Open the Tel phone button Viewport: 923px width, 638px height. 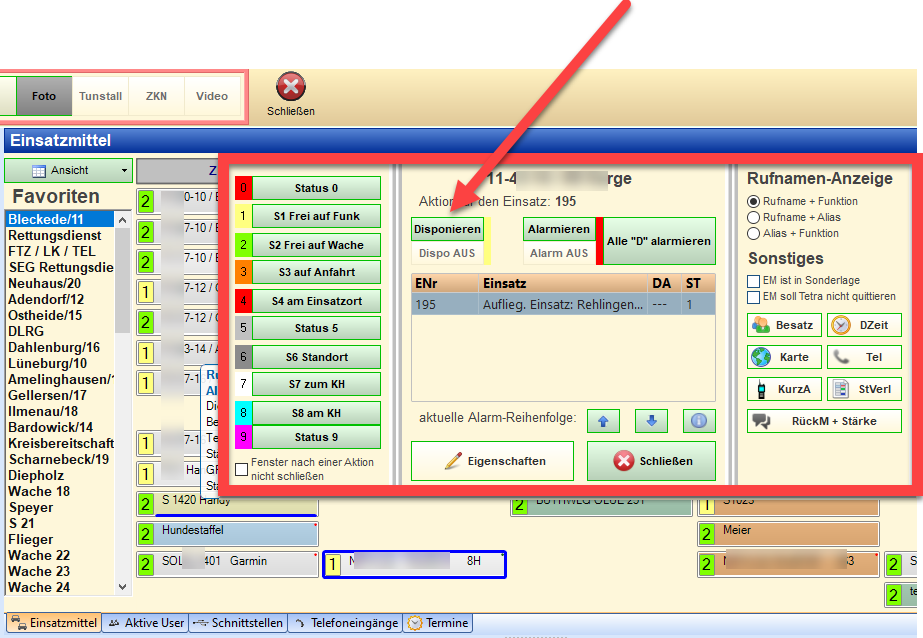pyautogui.click(x=864, y=357)
